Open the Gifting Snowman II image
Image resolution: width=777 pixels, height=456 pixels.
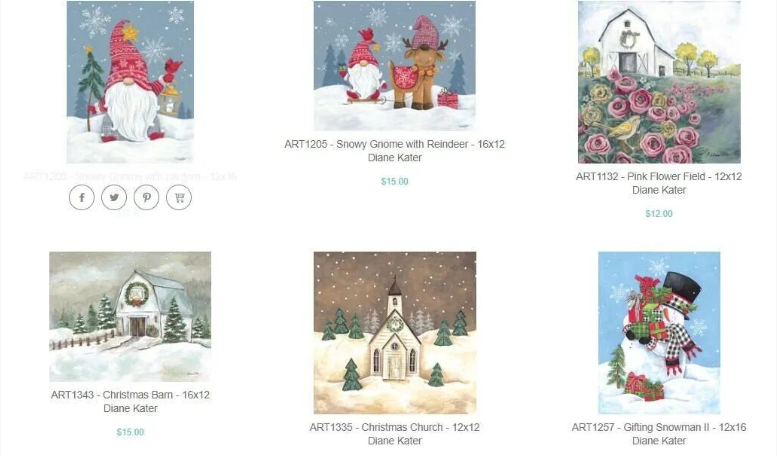coord(659,333)
